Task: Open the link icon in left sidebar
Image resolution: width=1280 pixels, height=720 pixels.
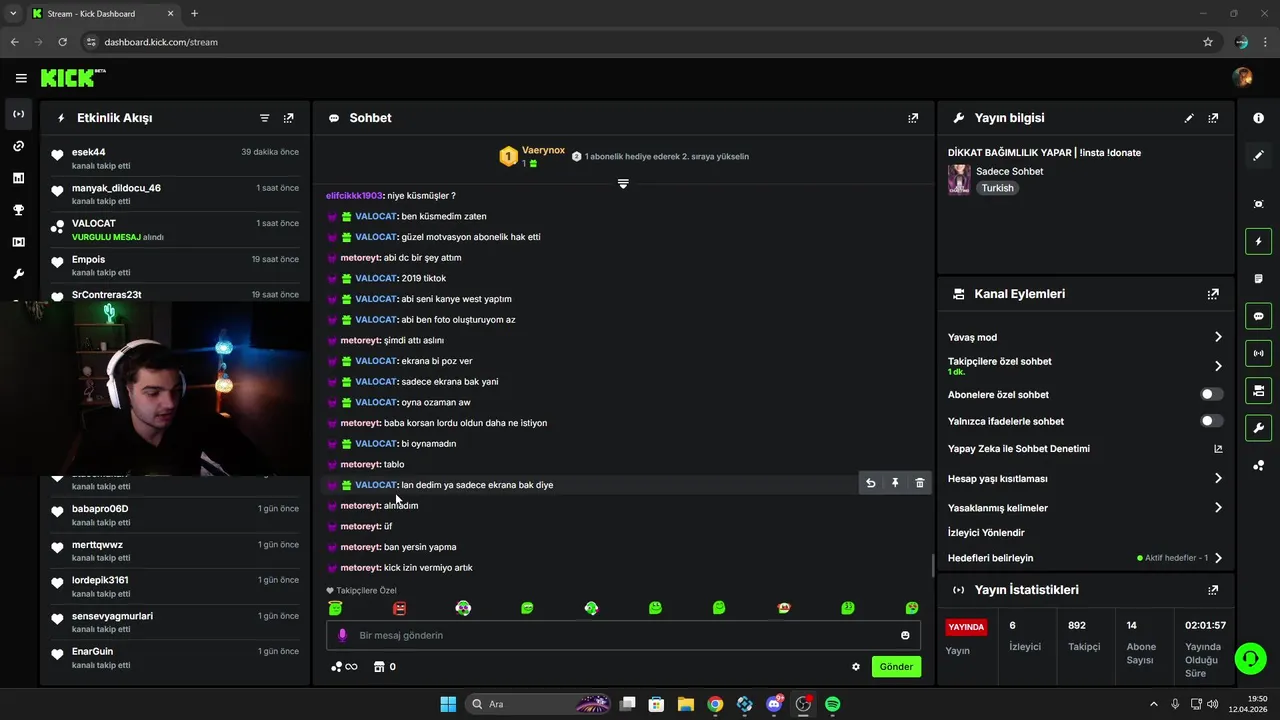Action: pos(18,146)
